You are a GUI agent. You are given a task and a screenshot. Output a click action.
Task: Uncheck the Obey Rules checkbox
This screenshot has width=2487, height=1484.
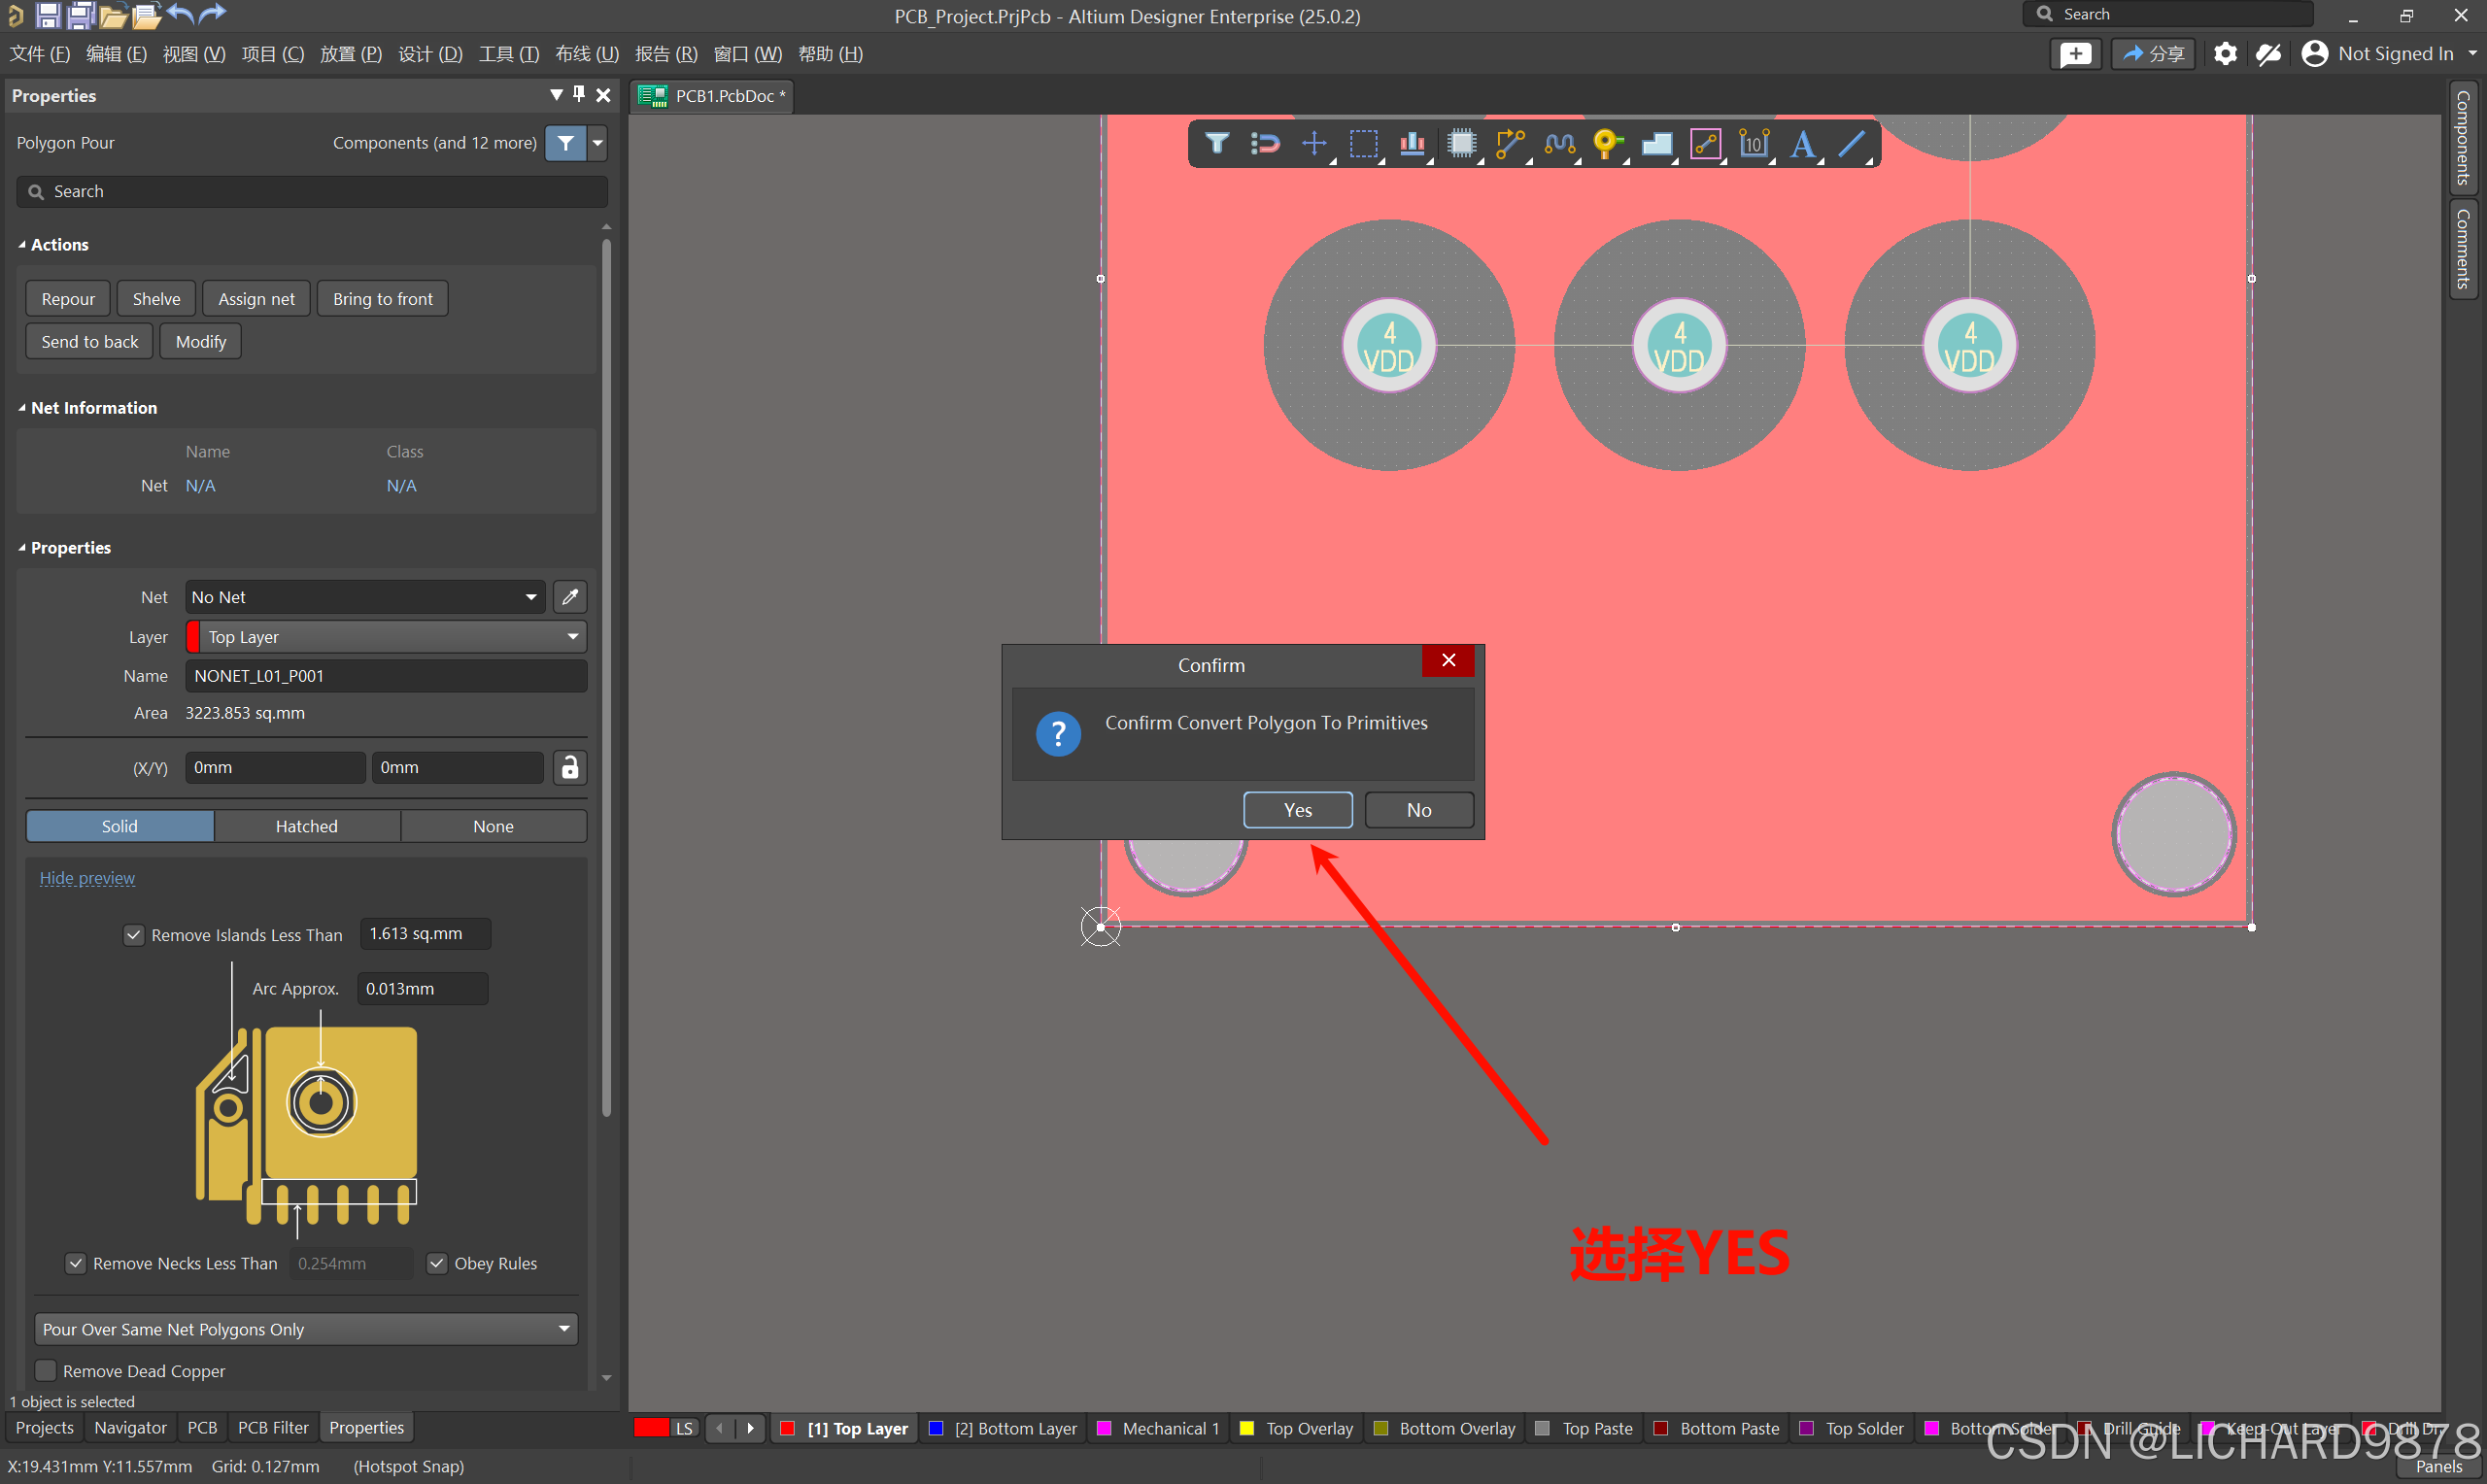tap(437, 1263)
